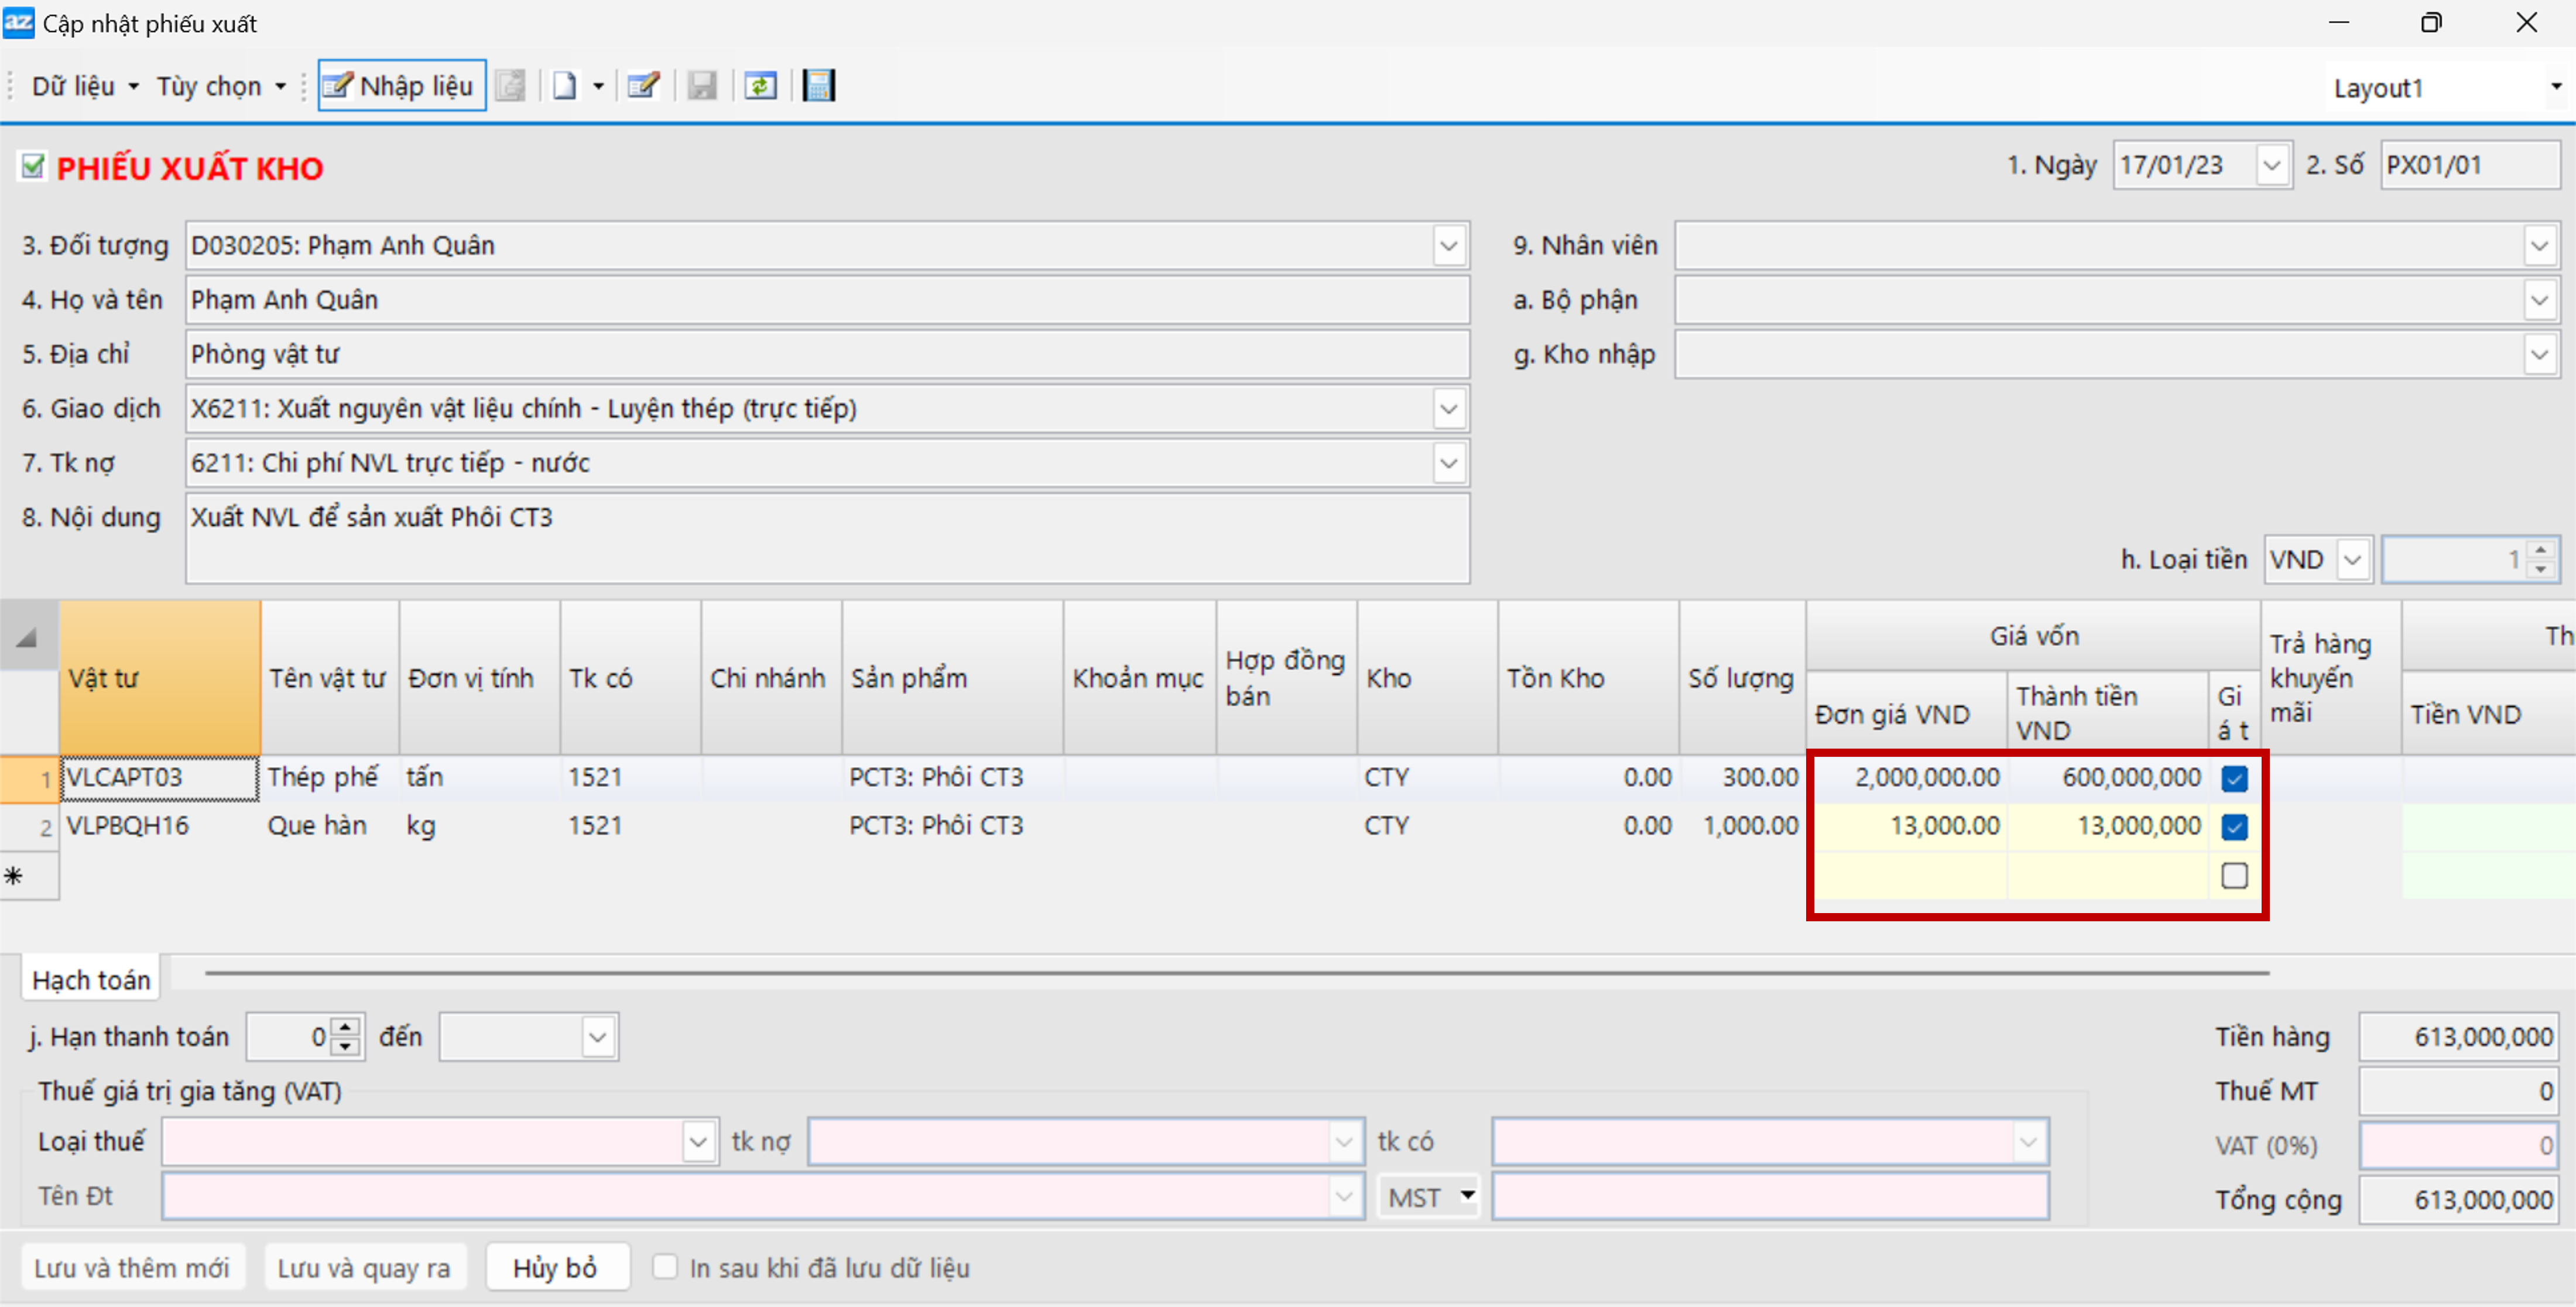Click the new row asterisk marker

pyautogui.click(x=14, y=876)
